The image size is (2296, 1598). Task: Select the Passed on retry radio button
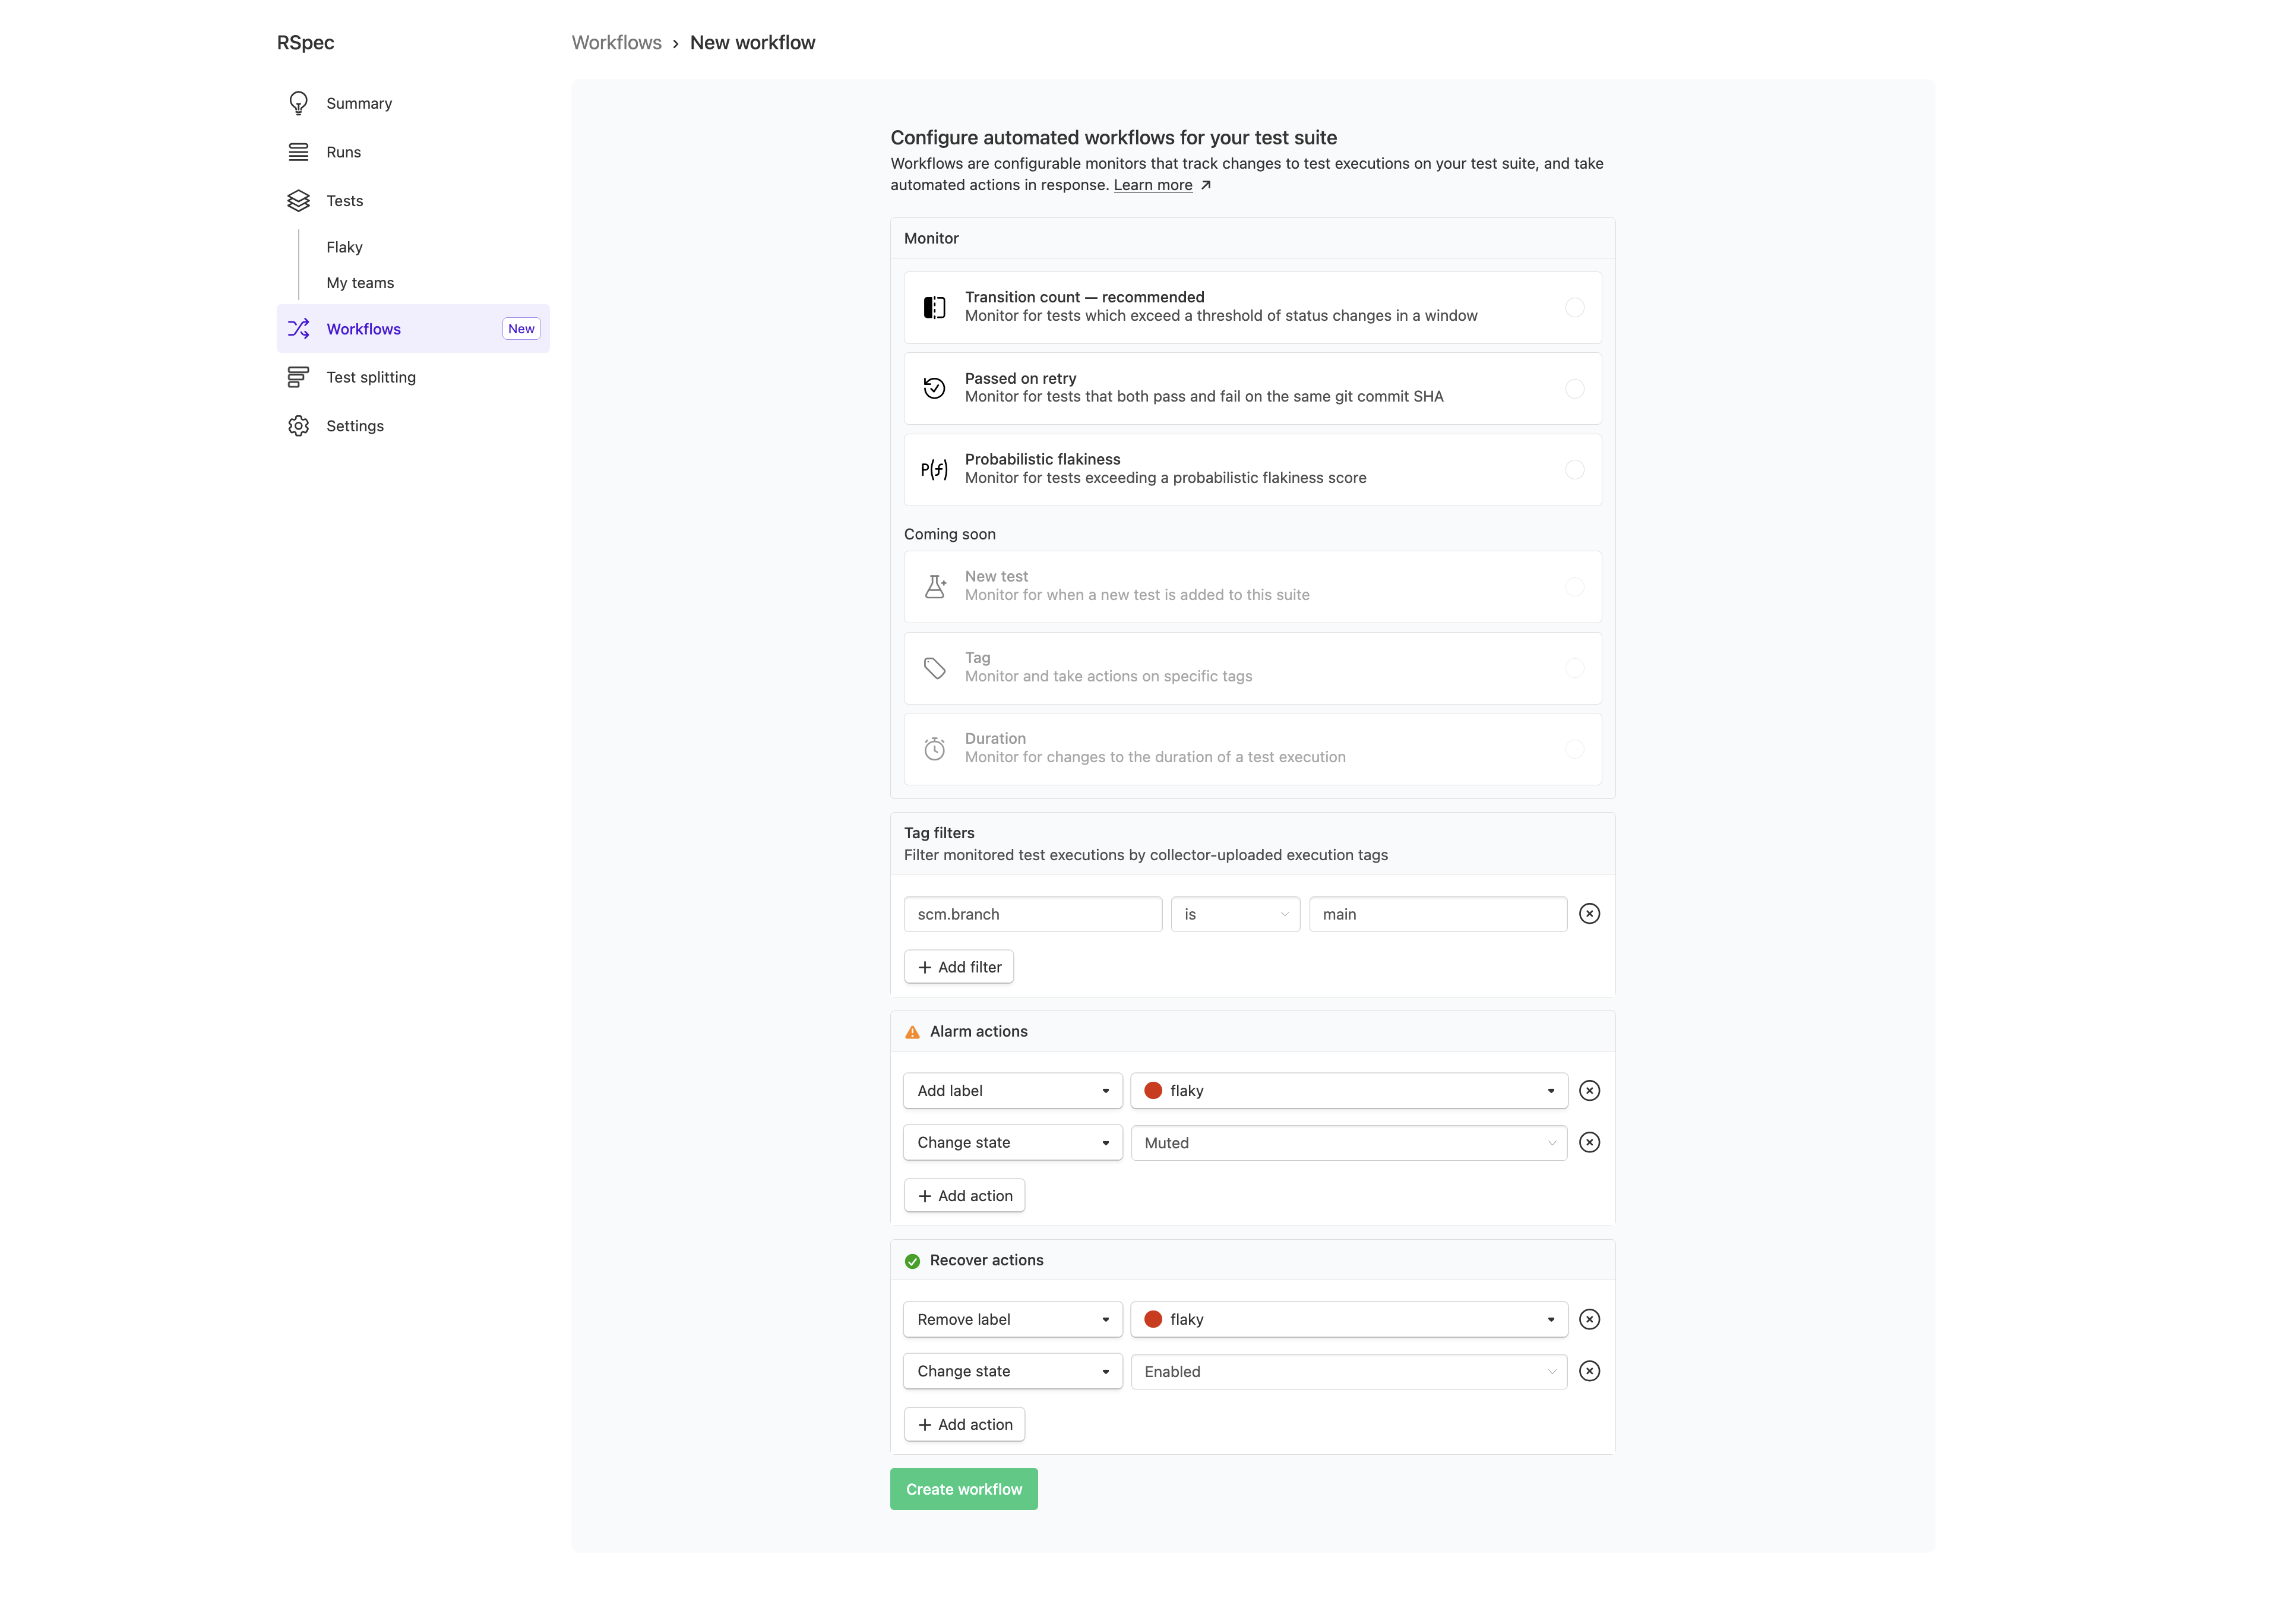1575,389
